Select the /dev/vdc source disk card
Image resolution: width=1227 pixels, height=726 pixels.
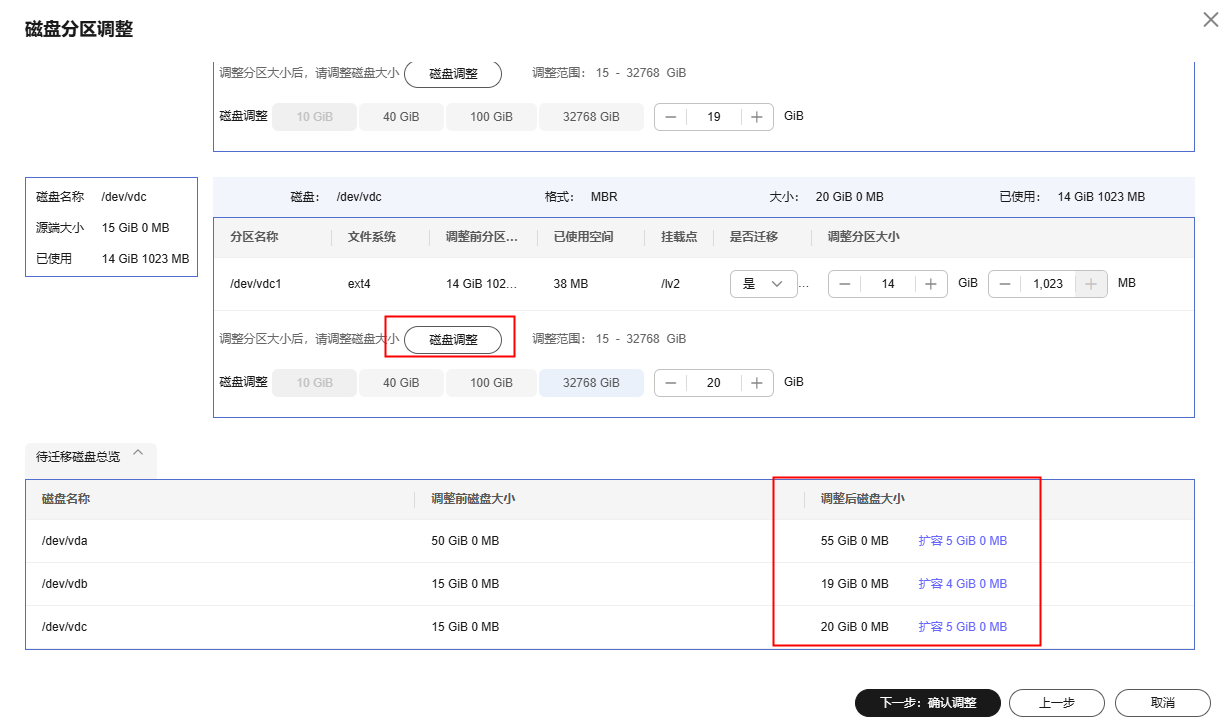(x=111, y=228)
